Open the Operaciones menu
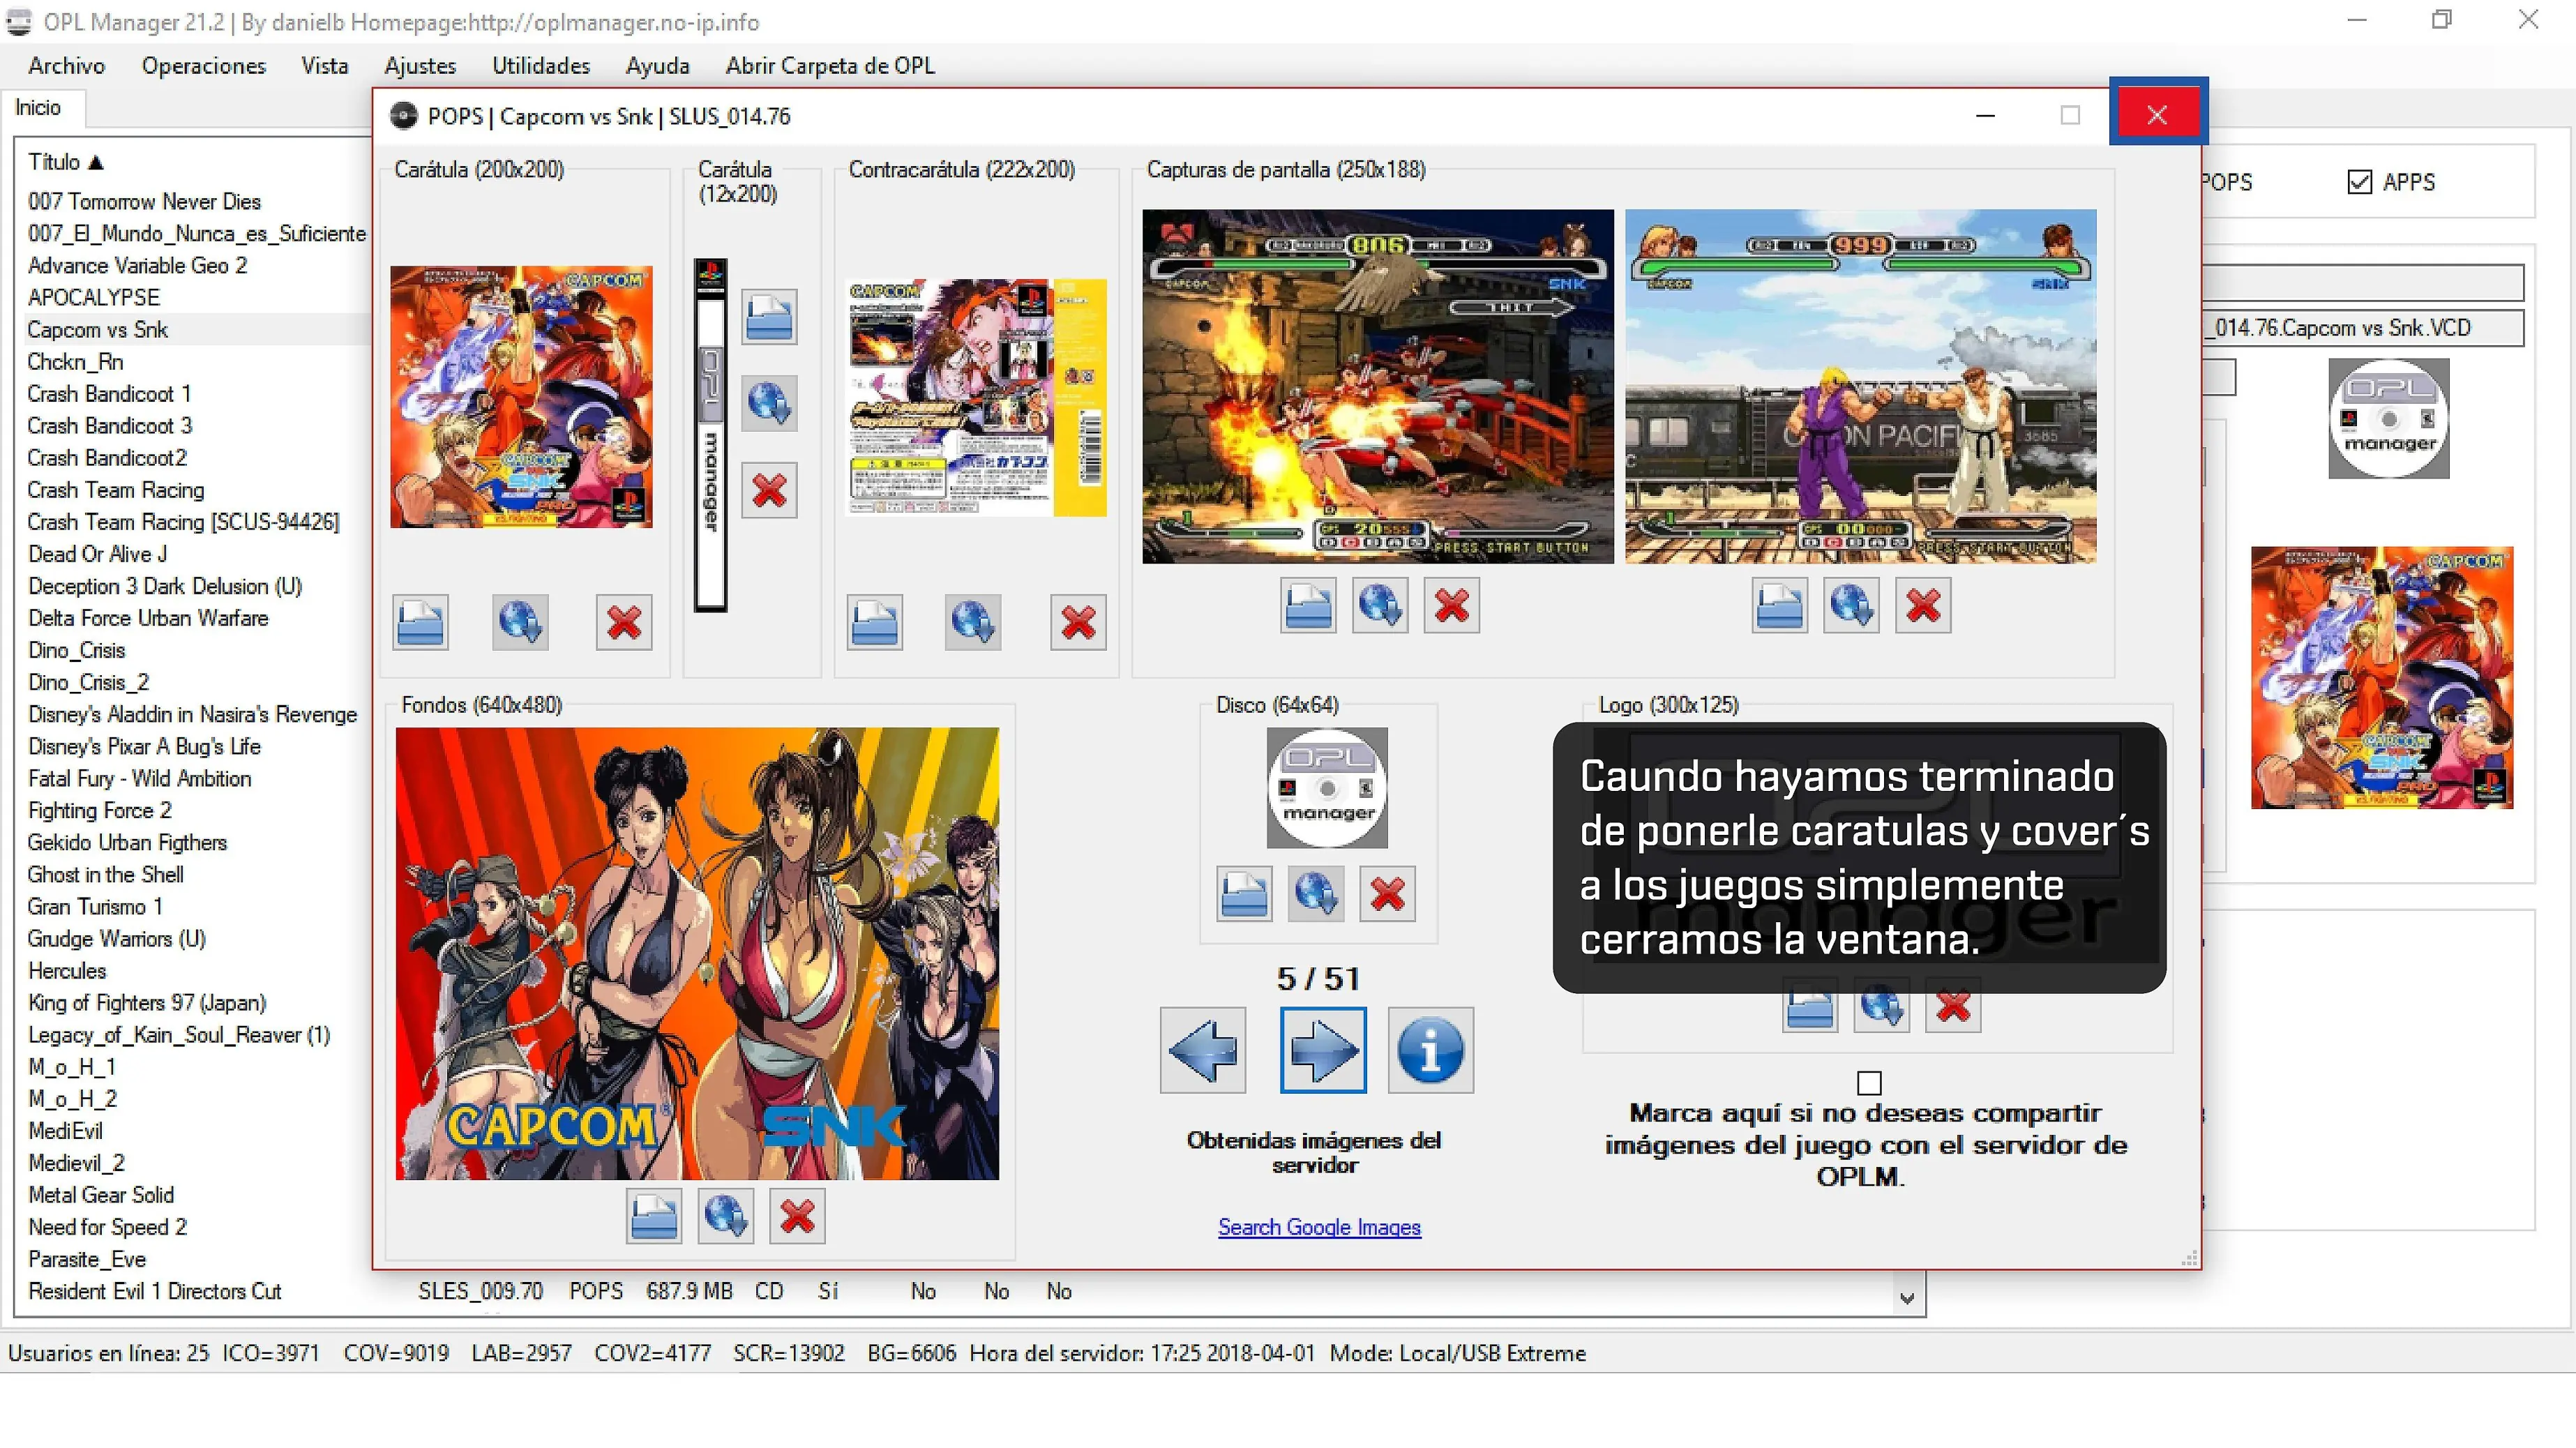Screen dimensions: 2576x1448 coord(204,66)
